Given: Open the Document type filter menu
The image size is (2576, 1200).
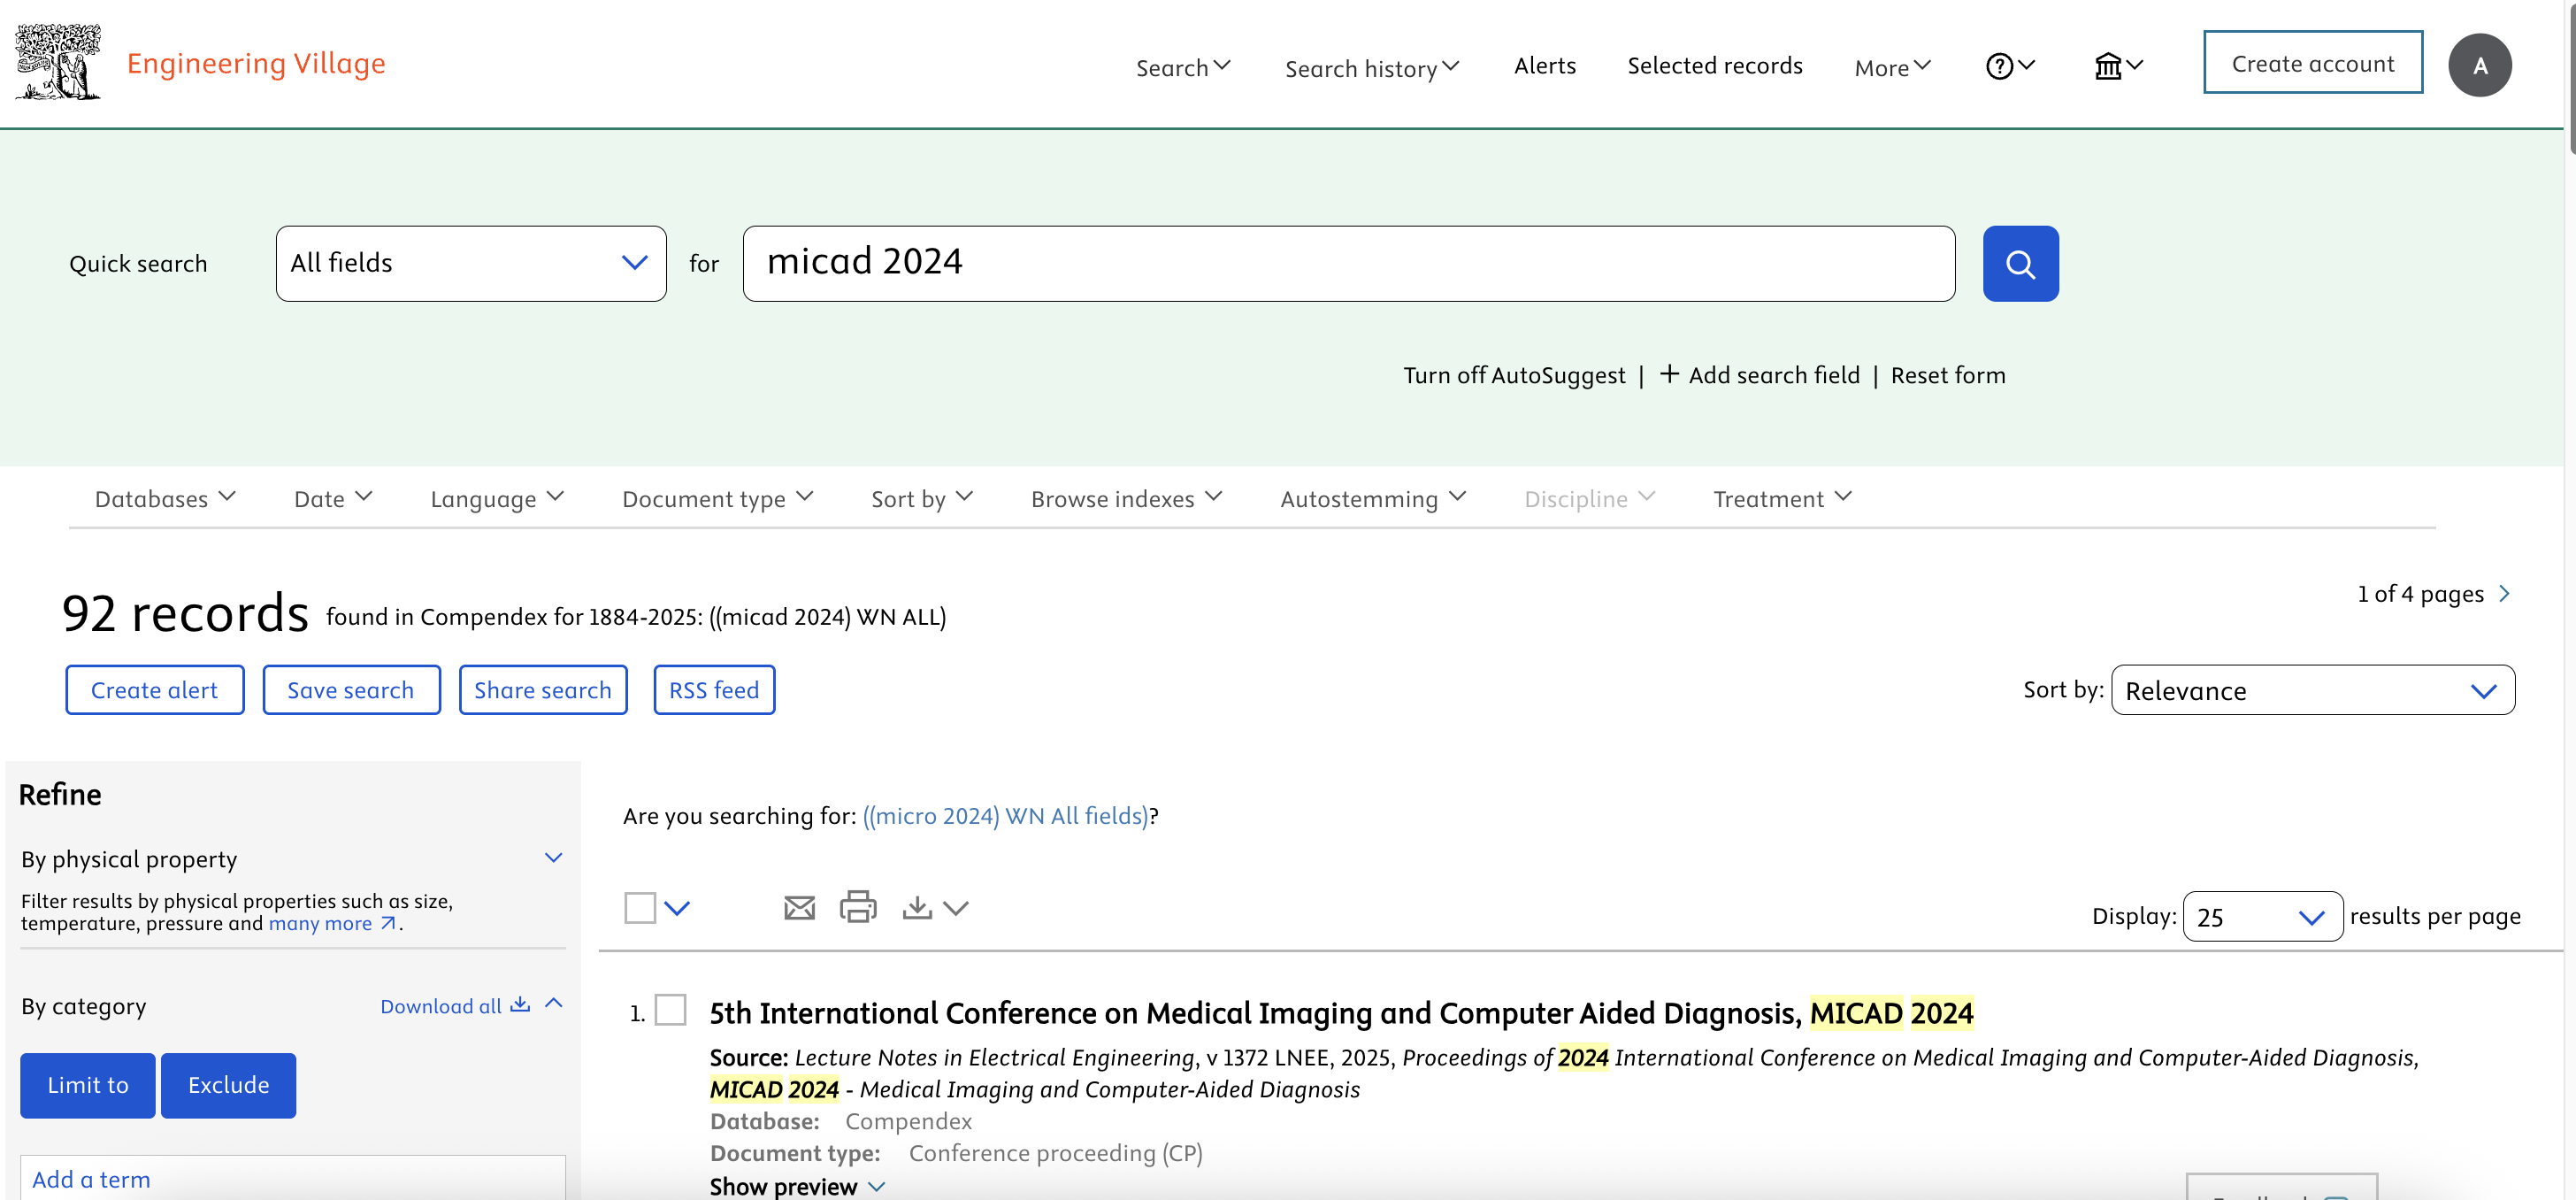Looking at the screenshot, I should pyautogui.click(x=717, y=498).
